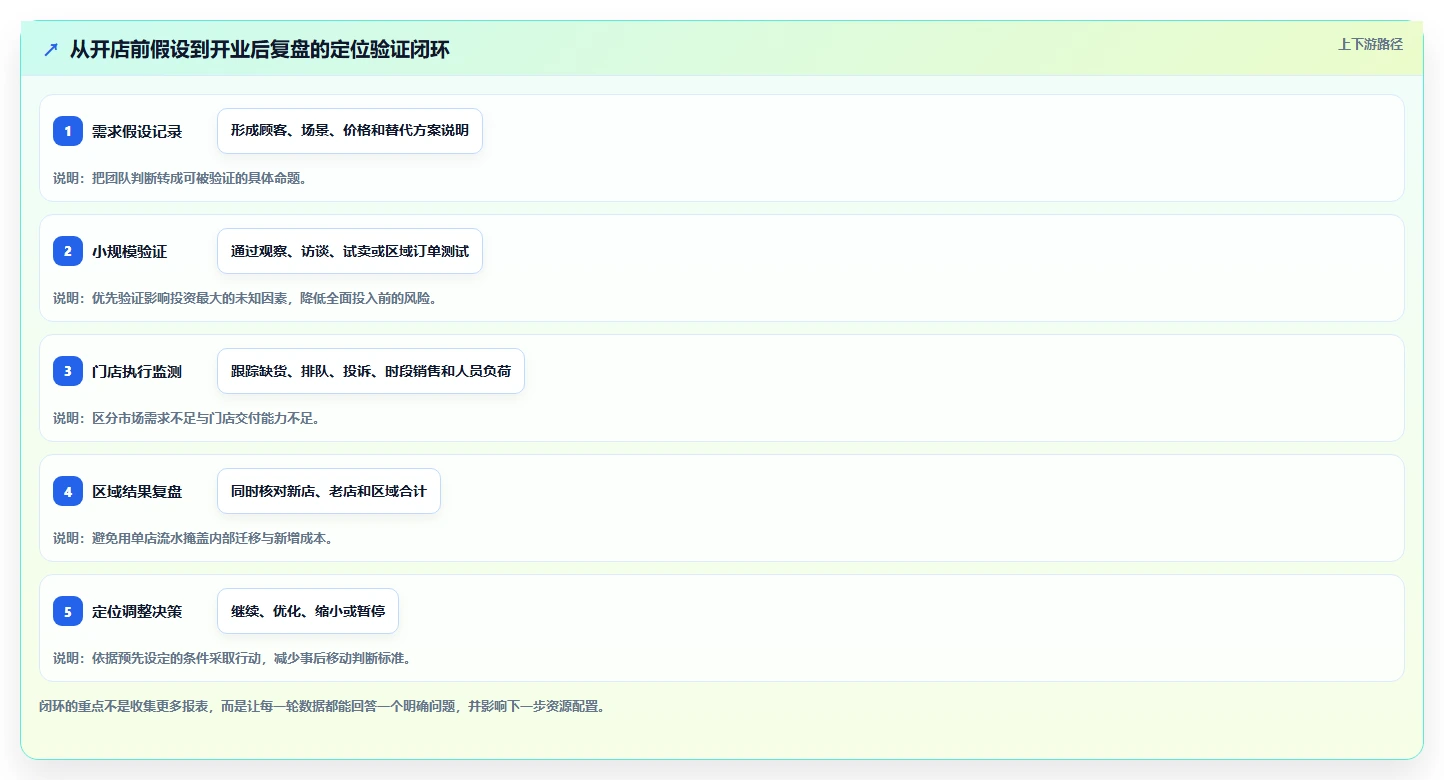Click step number badge 2
1444x780 pixels.
click(x=68, y=251)
